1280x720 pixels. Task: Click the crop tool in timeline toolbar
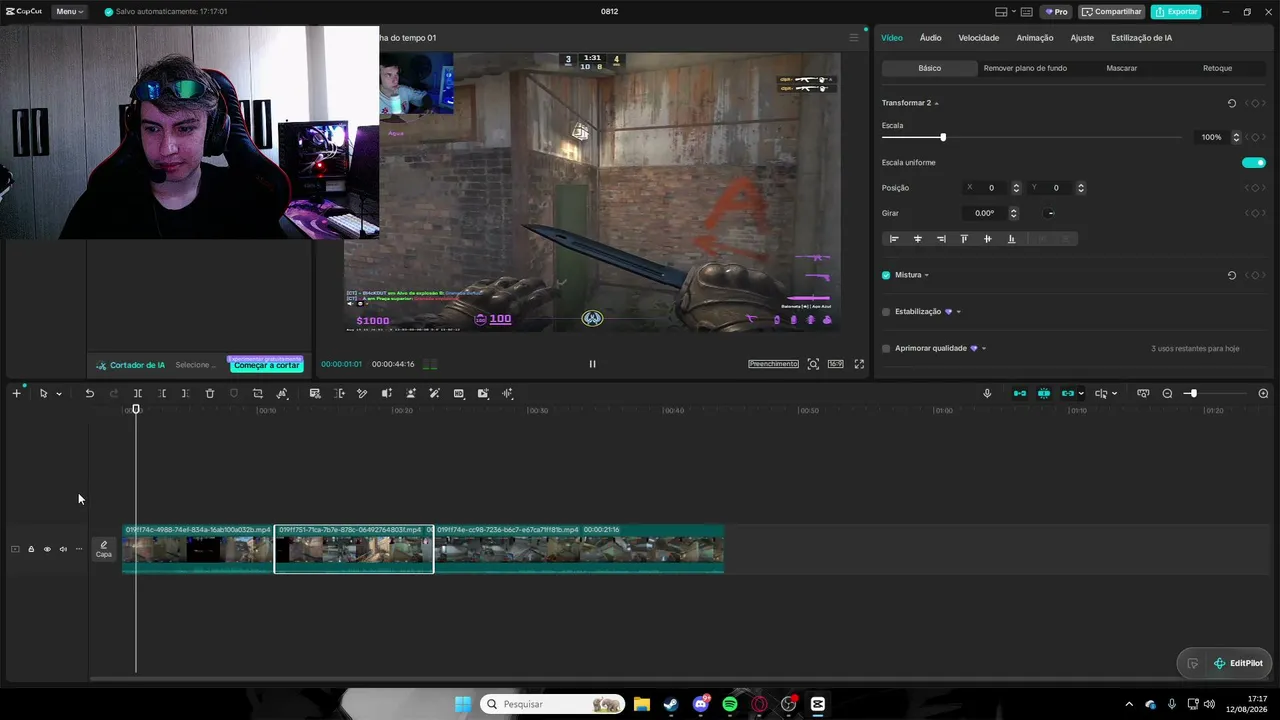point(258,394)
